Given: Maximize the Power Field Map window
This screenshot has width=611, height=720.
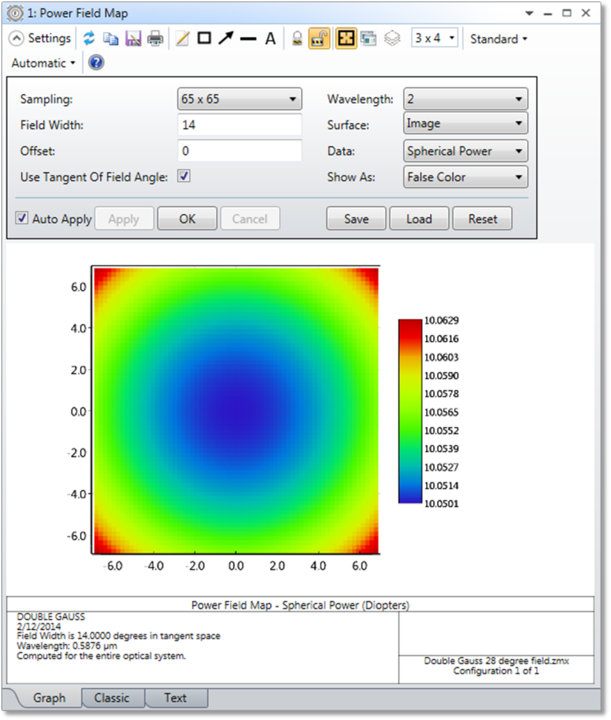Looking at the screenshot, I should tap(567, 13).
